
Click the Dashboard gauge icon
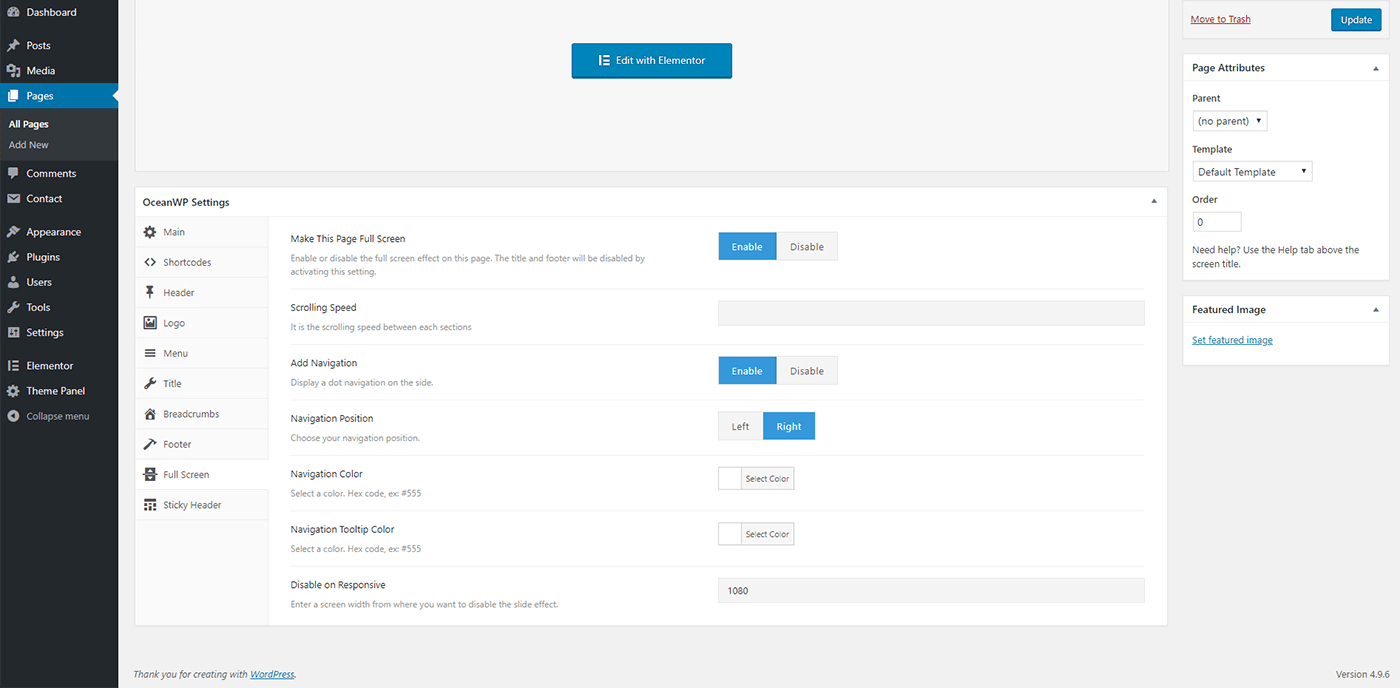pos(13,12)
